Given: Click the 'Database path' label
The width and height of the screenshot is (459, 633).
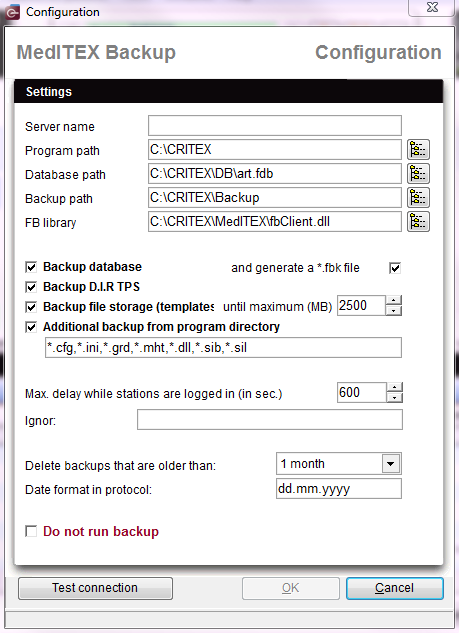Looking at the screenshot, I should [65, 175].
